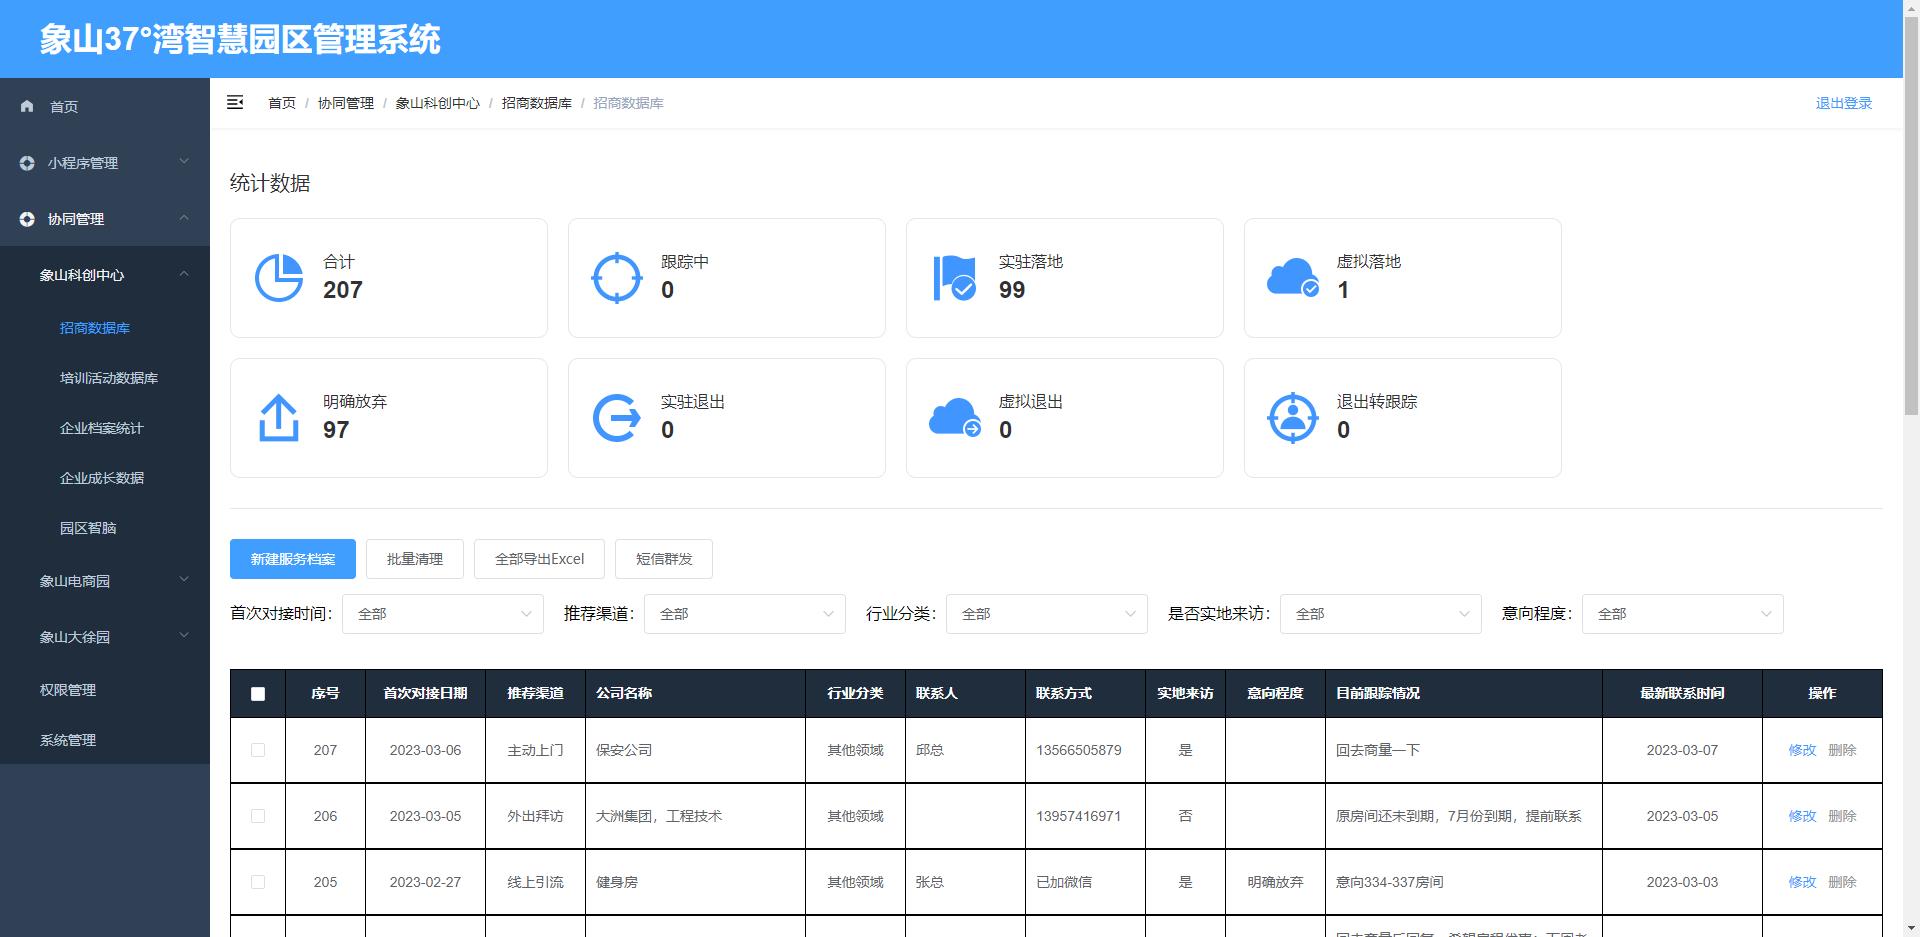This screenshot has height=937, width=1920.
Task: Click the 最新联系时间 column header
Action: (x=1682, y=693)
